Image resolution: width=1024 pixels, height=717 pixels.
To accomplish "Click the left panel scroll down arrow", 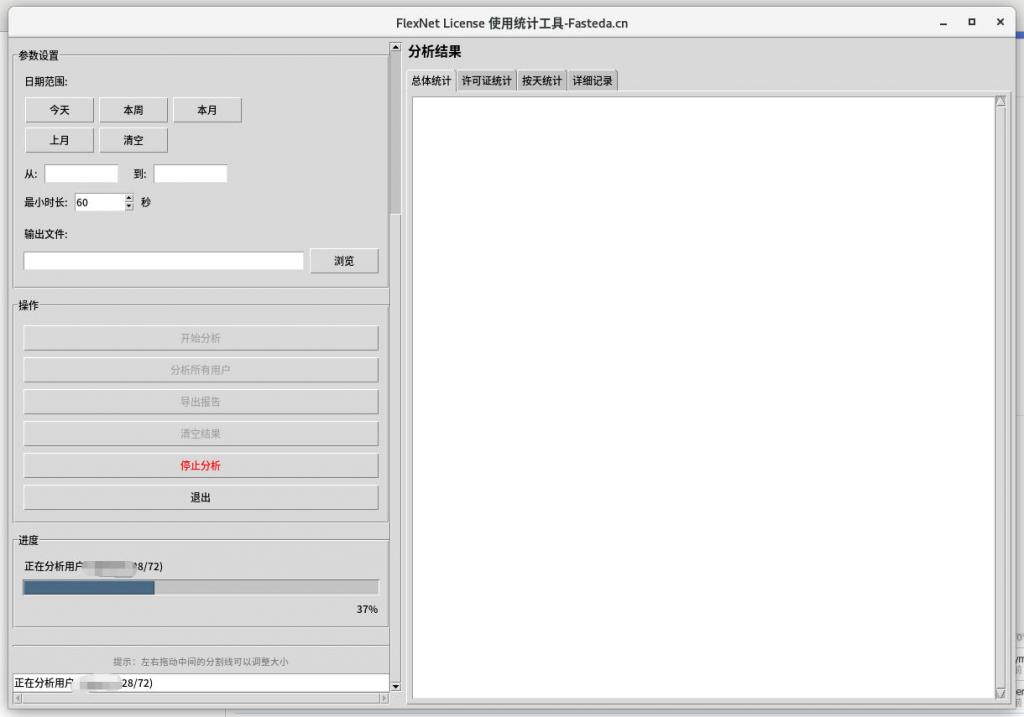I will (x=395, y=686).
